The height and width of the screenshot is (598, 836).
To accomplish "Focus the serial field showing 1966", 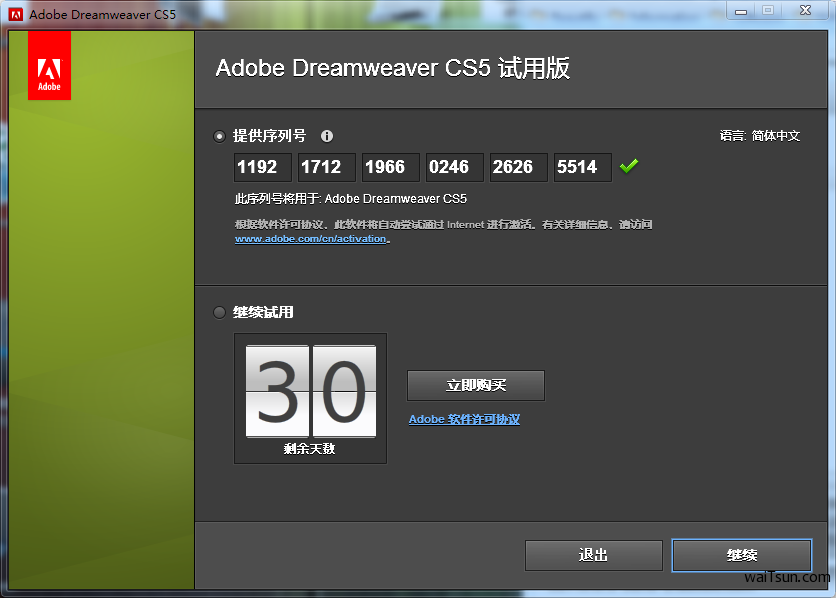I will pyautogui.click(x=391, y=167).
